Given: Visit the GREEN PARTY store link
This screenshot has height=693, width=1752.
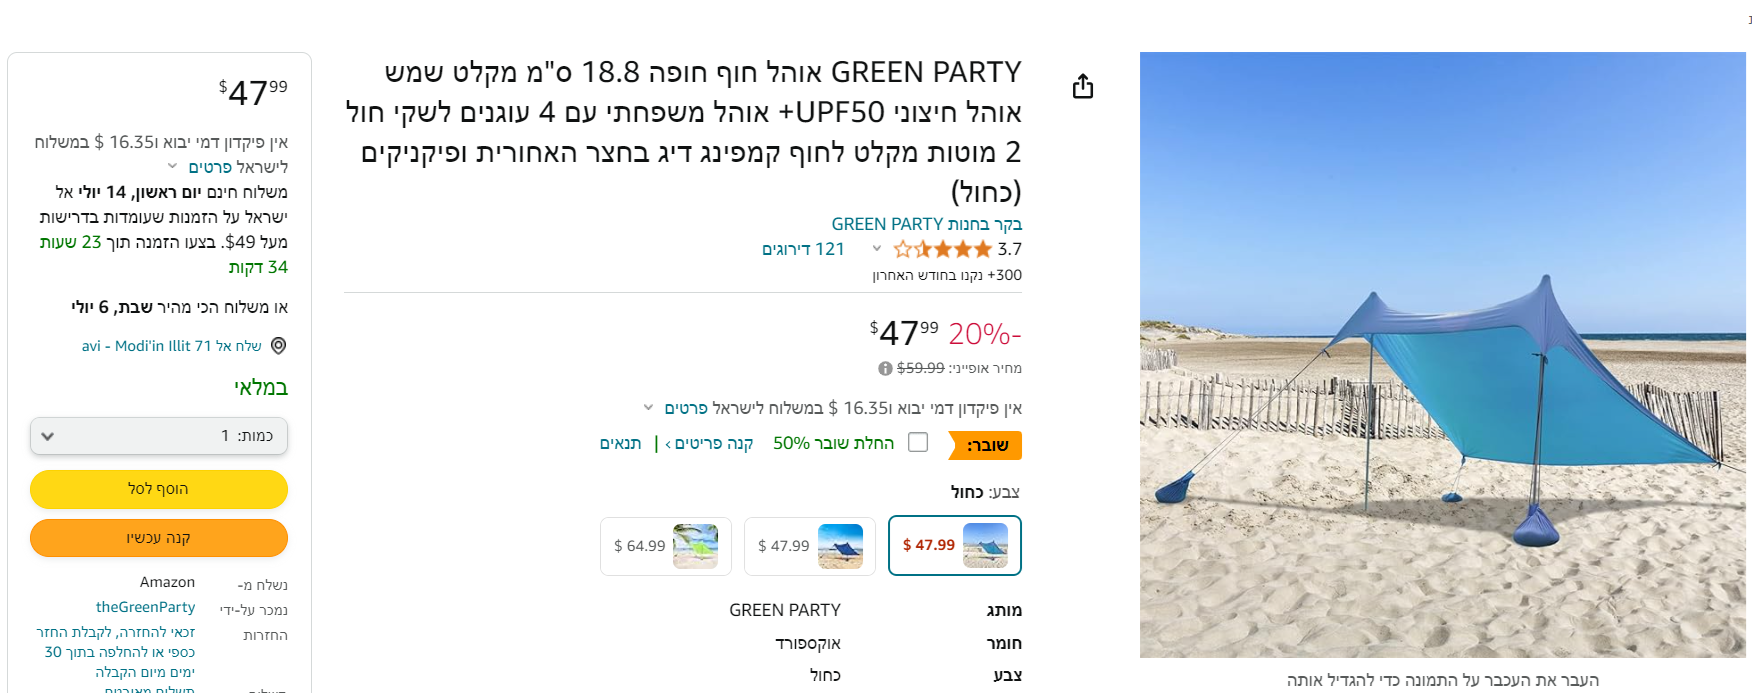Looking at the screenshot, I should [926, 224].
